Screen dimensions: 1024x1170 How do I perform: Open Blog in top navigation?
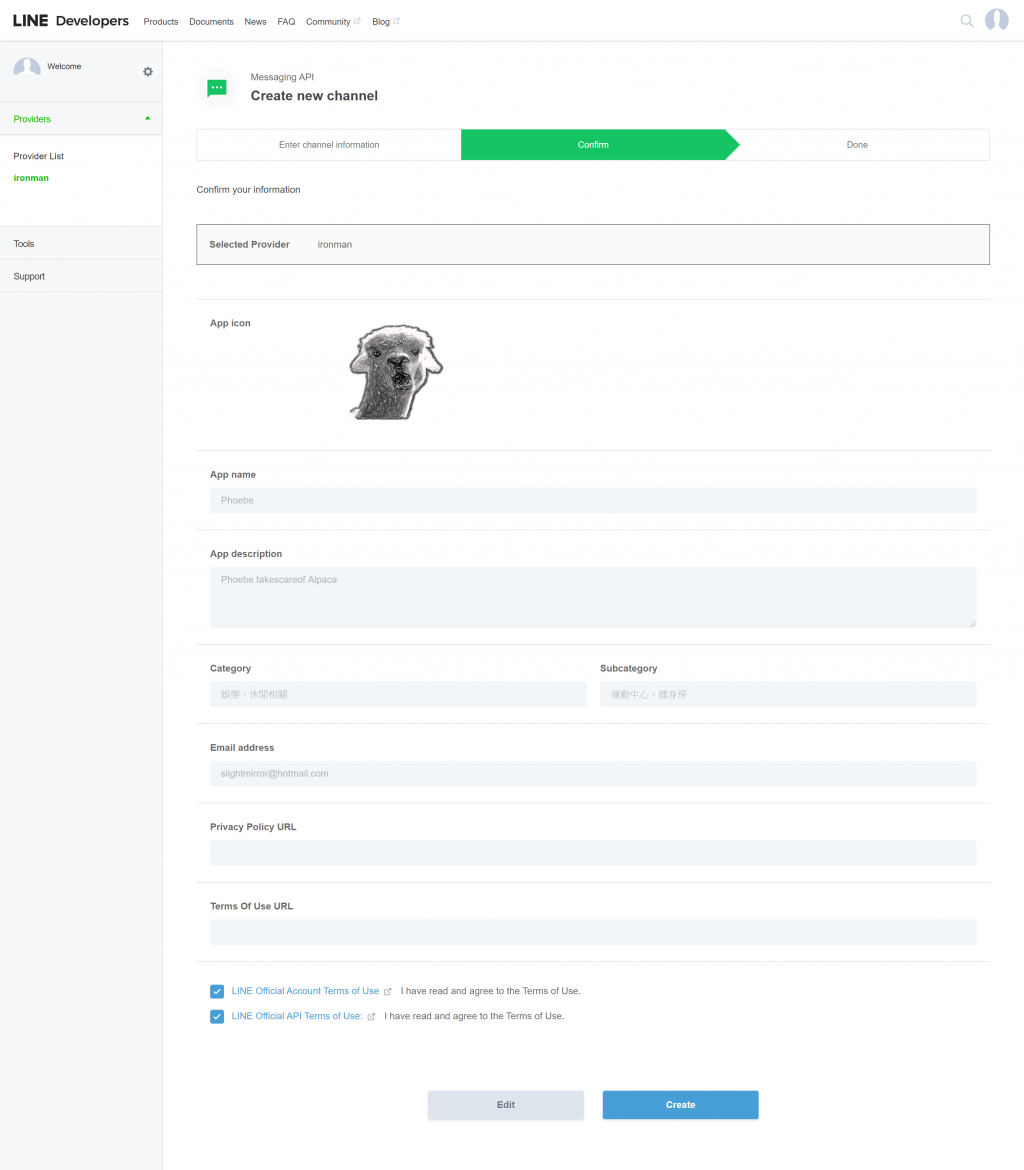pyautogui.click(x=381, y=22)
